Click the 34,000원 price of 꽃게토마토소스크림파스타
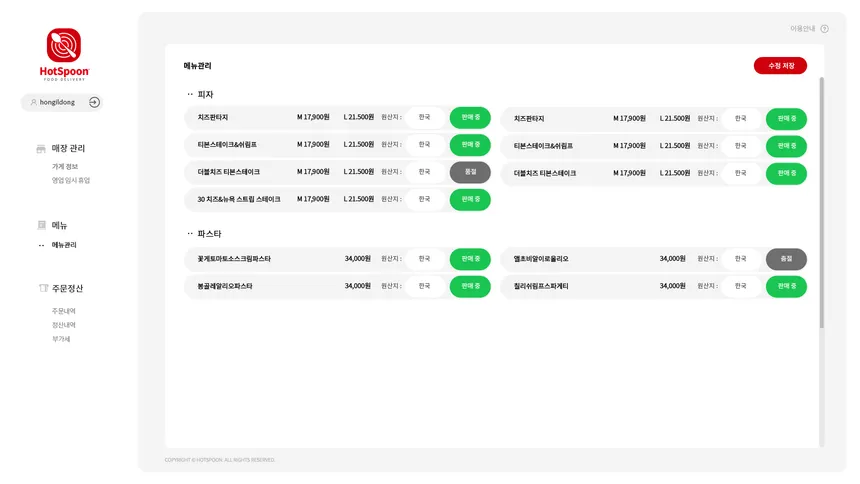This screenshot has width=860, height=484. tap(358, 258)
